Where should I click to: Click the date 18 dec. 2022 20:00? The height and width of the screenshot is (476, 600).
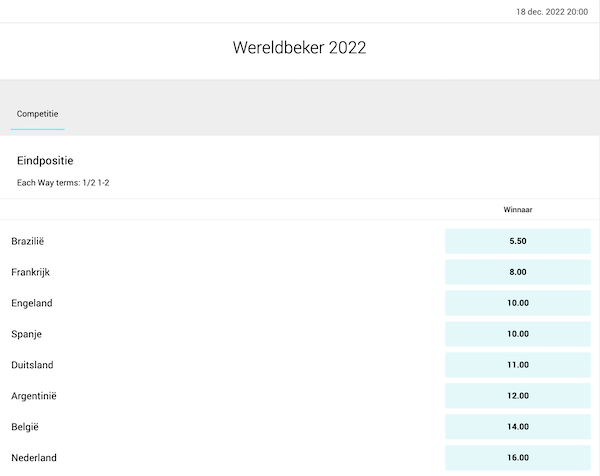552,12
